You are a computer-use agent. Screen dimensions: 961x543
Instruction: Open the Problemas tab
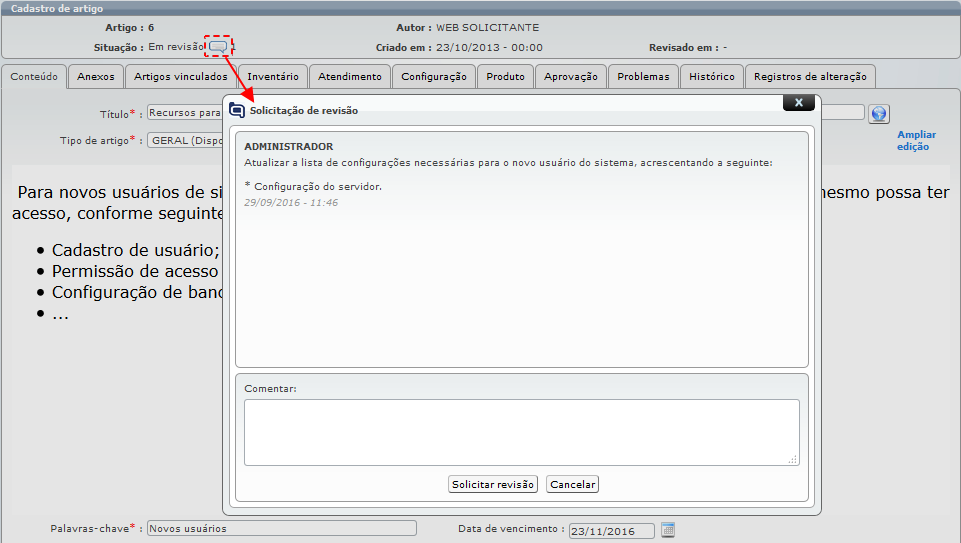point(643,77)
